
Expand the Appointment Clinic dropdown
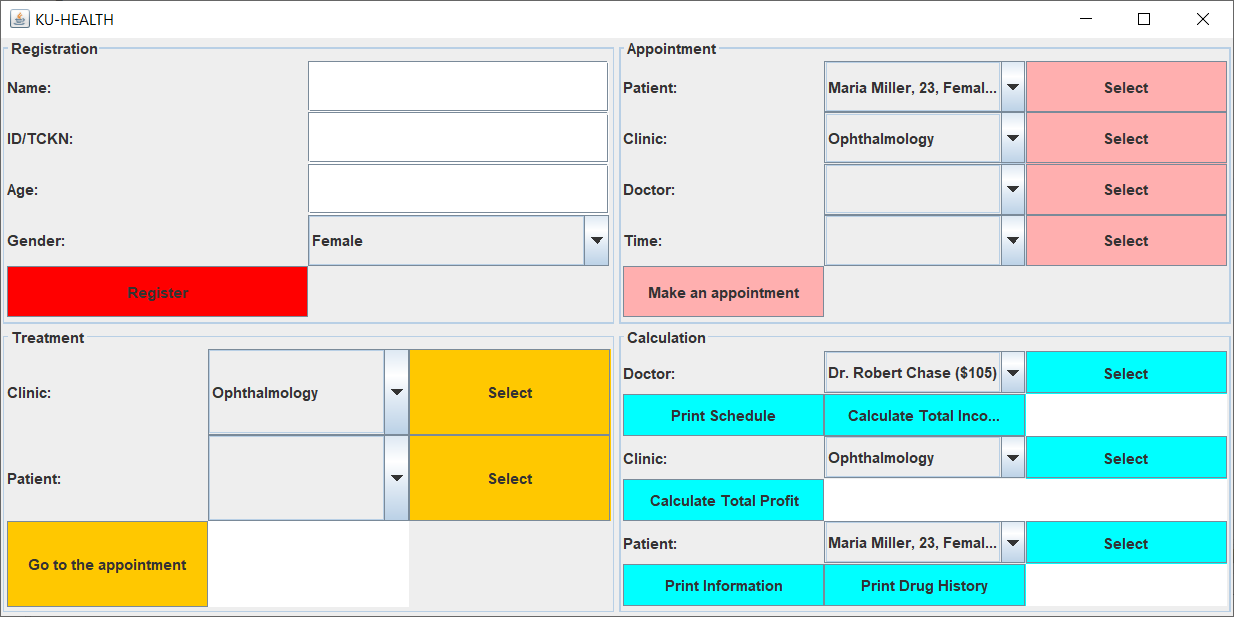click(924, 138)
